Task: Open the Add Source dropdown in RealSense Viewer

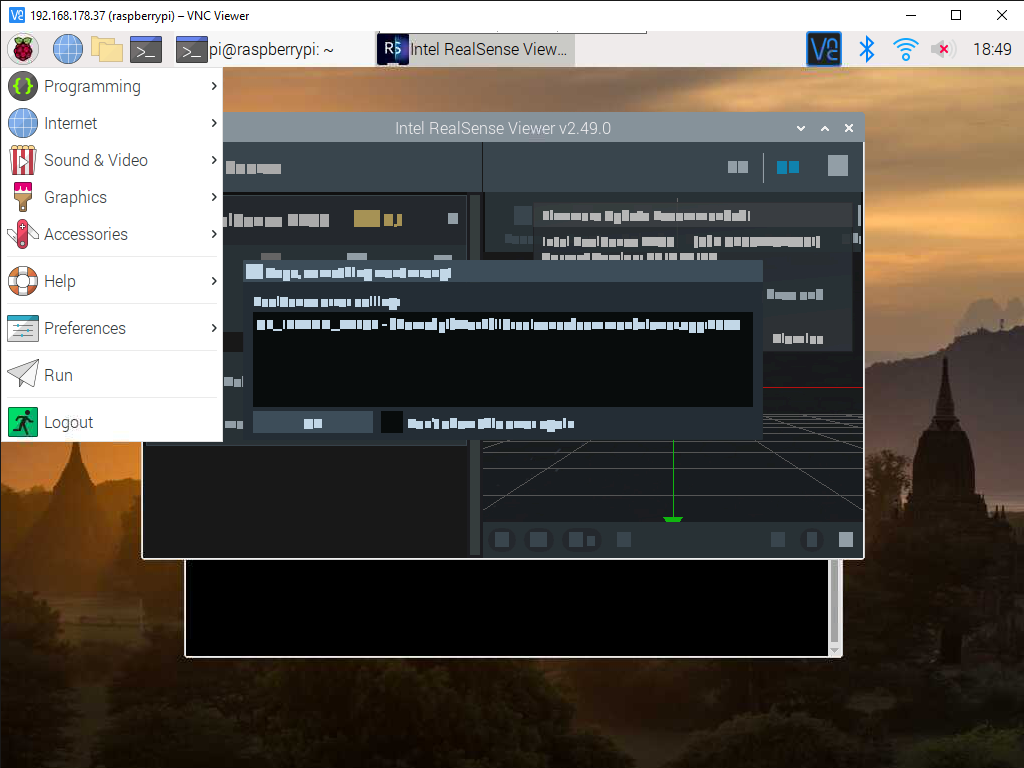Action: [x=253, y=168]
